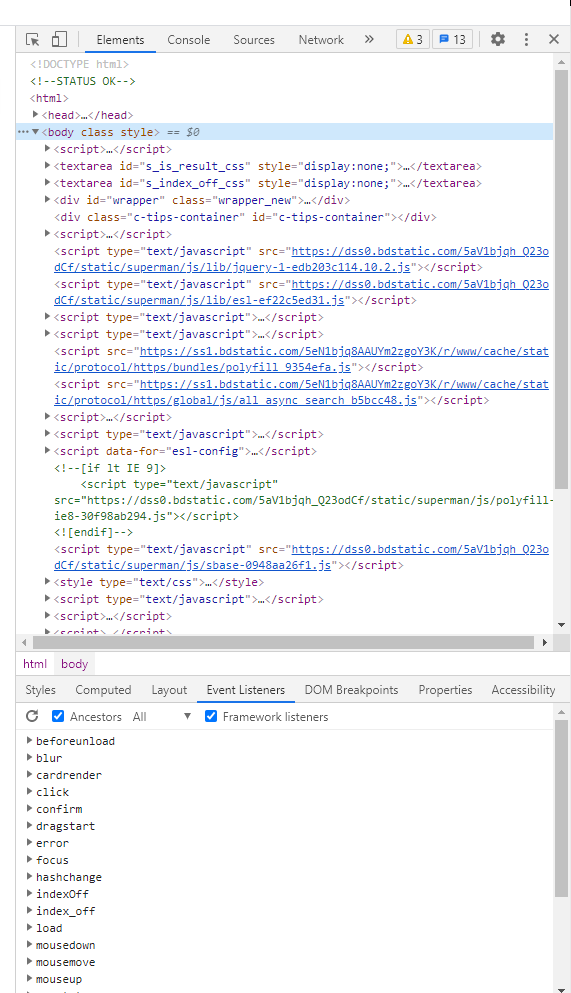Expand the s_is_result_css textarea node
This screenshot has height=993, width=571.
click(47, 165)
